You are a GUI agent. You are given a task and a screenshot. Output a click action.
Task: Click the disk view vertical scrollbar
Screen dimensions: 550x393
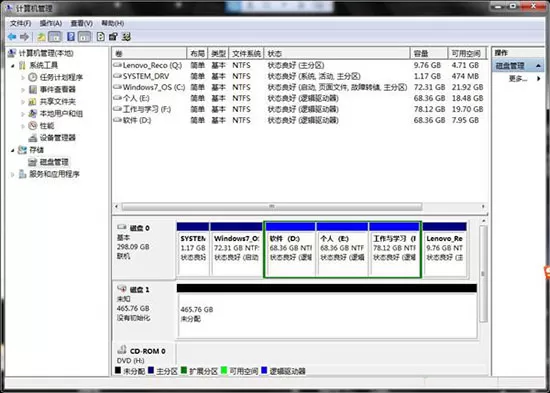coord(483,274)
